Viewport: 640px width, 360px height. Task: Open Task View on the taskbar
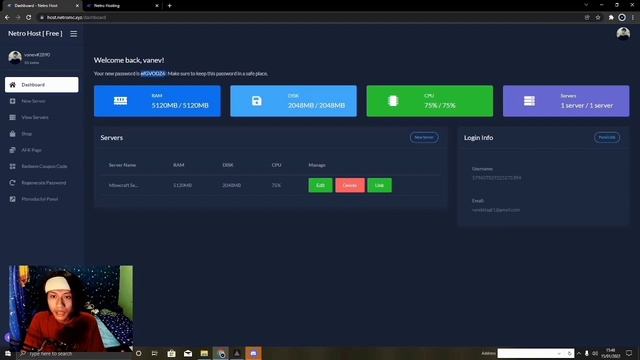click(x=155, y=353)
